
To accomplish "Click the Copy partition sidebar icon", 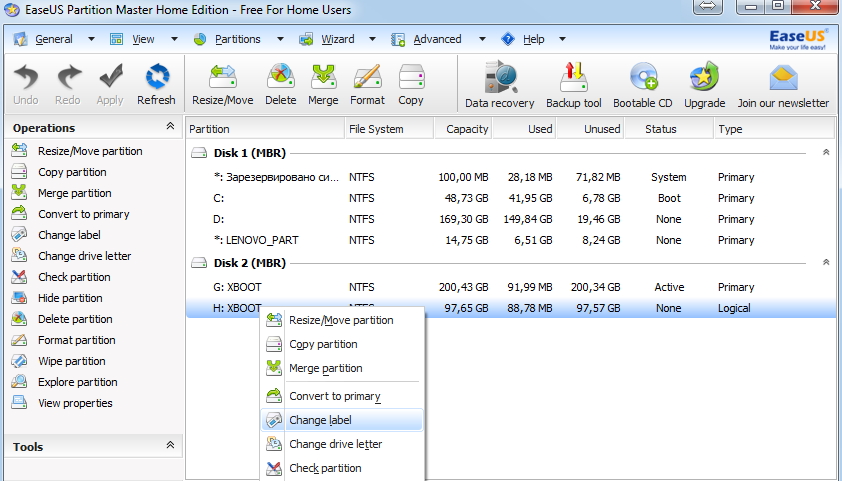I will (x=19, y=172).
